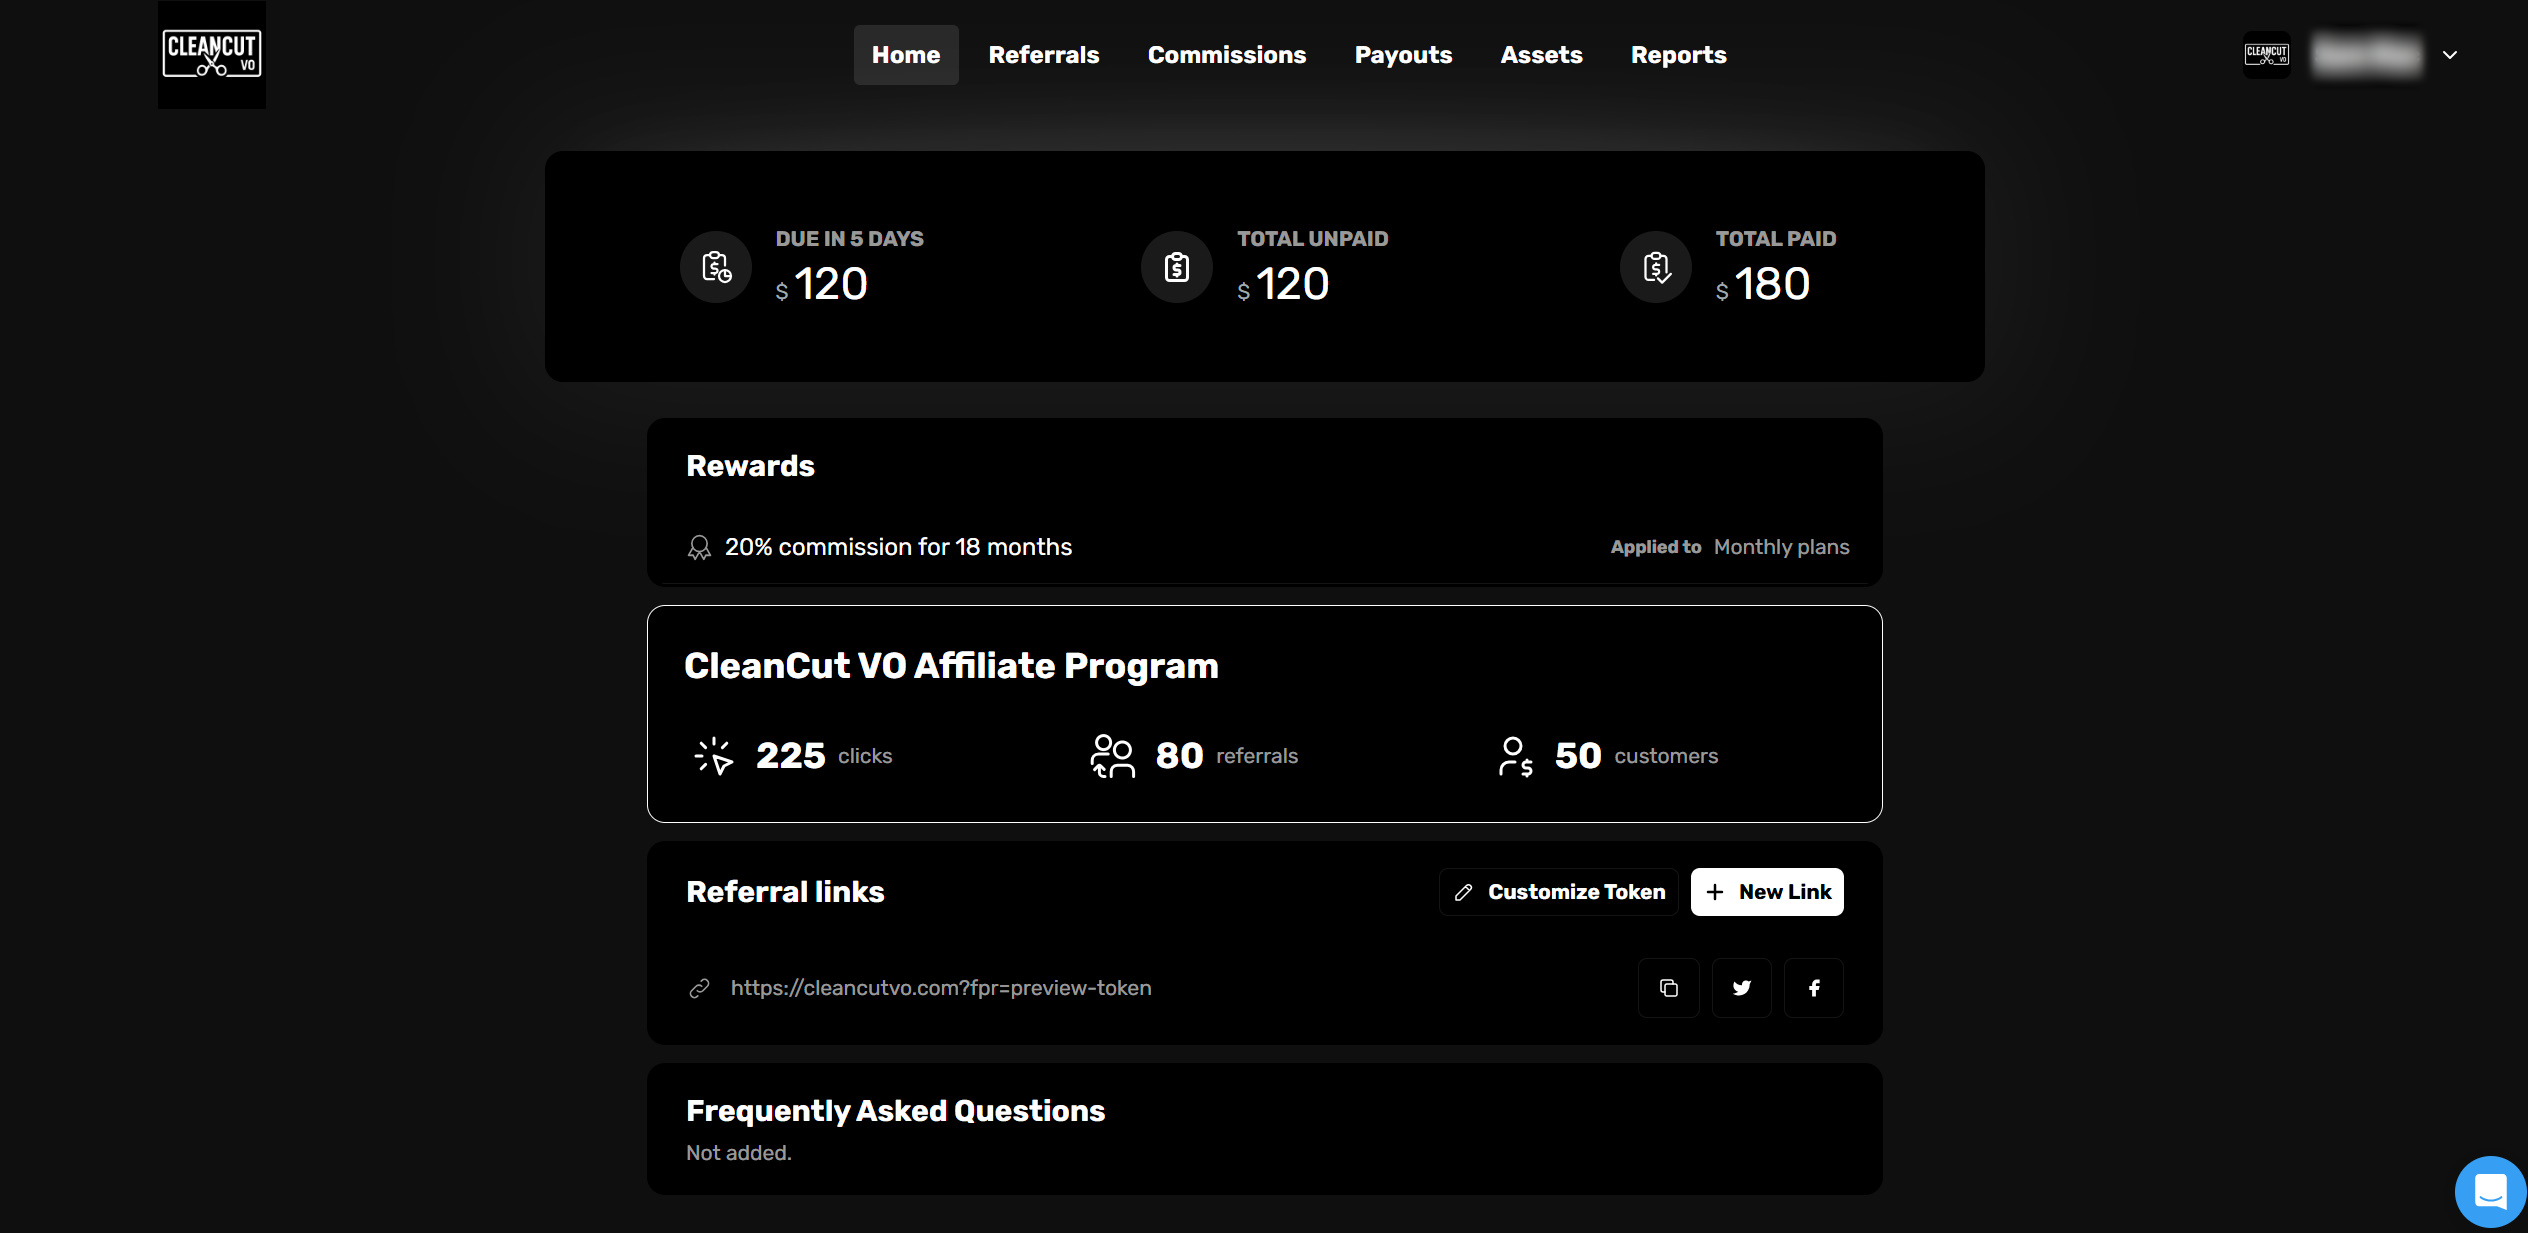Open the Intercom chat bubble
The width and height of the screenshot is (2528, 1233).
coord(2490,1191)
